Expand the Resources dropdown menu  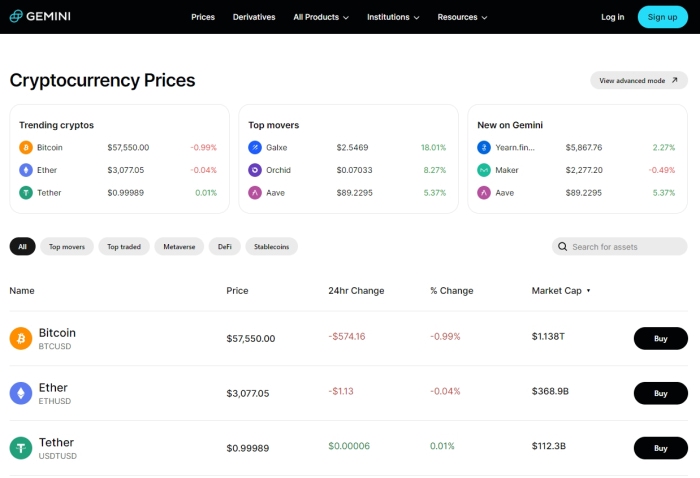click(463, 17)
